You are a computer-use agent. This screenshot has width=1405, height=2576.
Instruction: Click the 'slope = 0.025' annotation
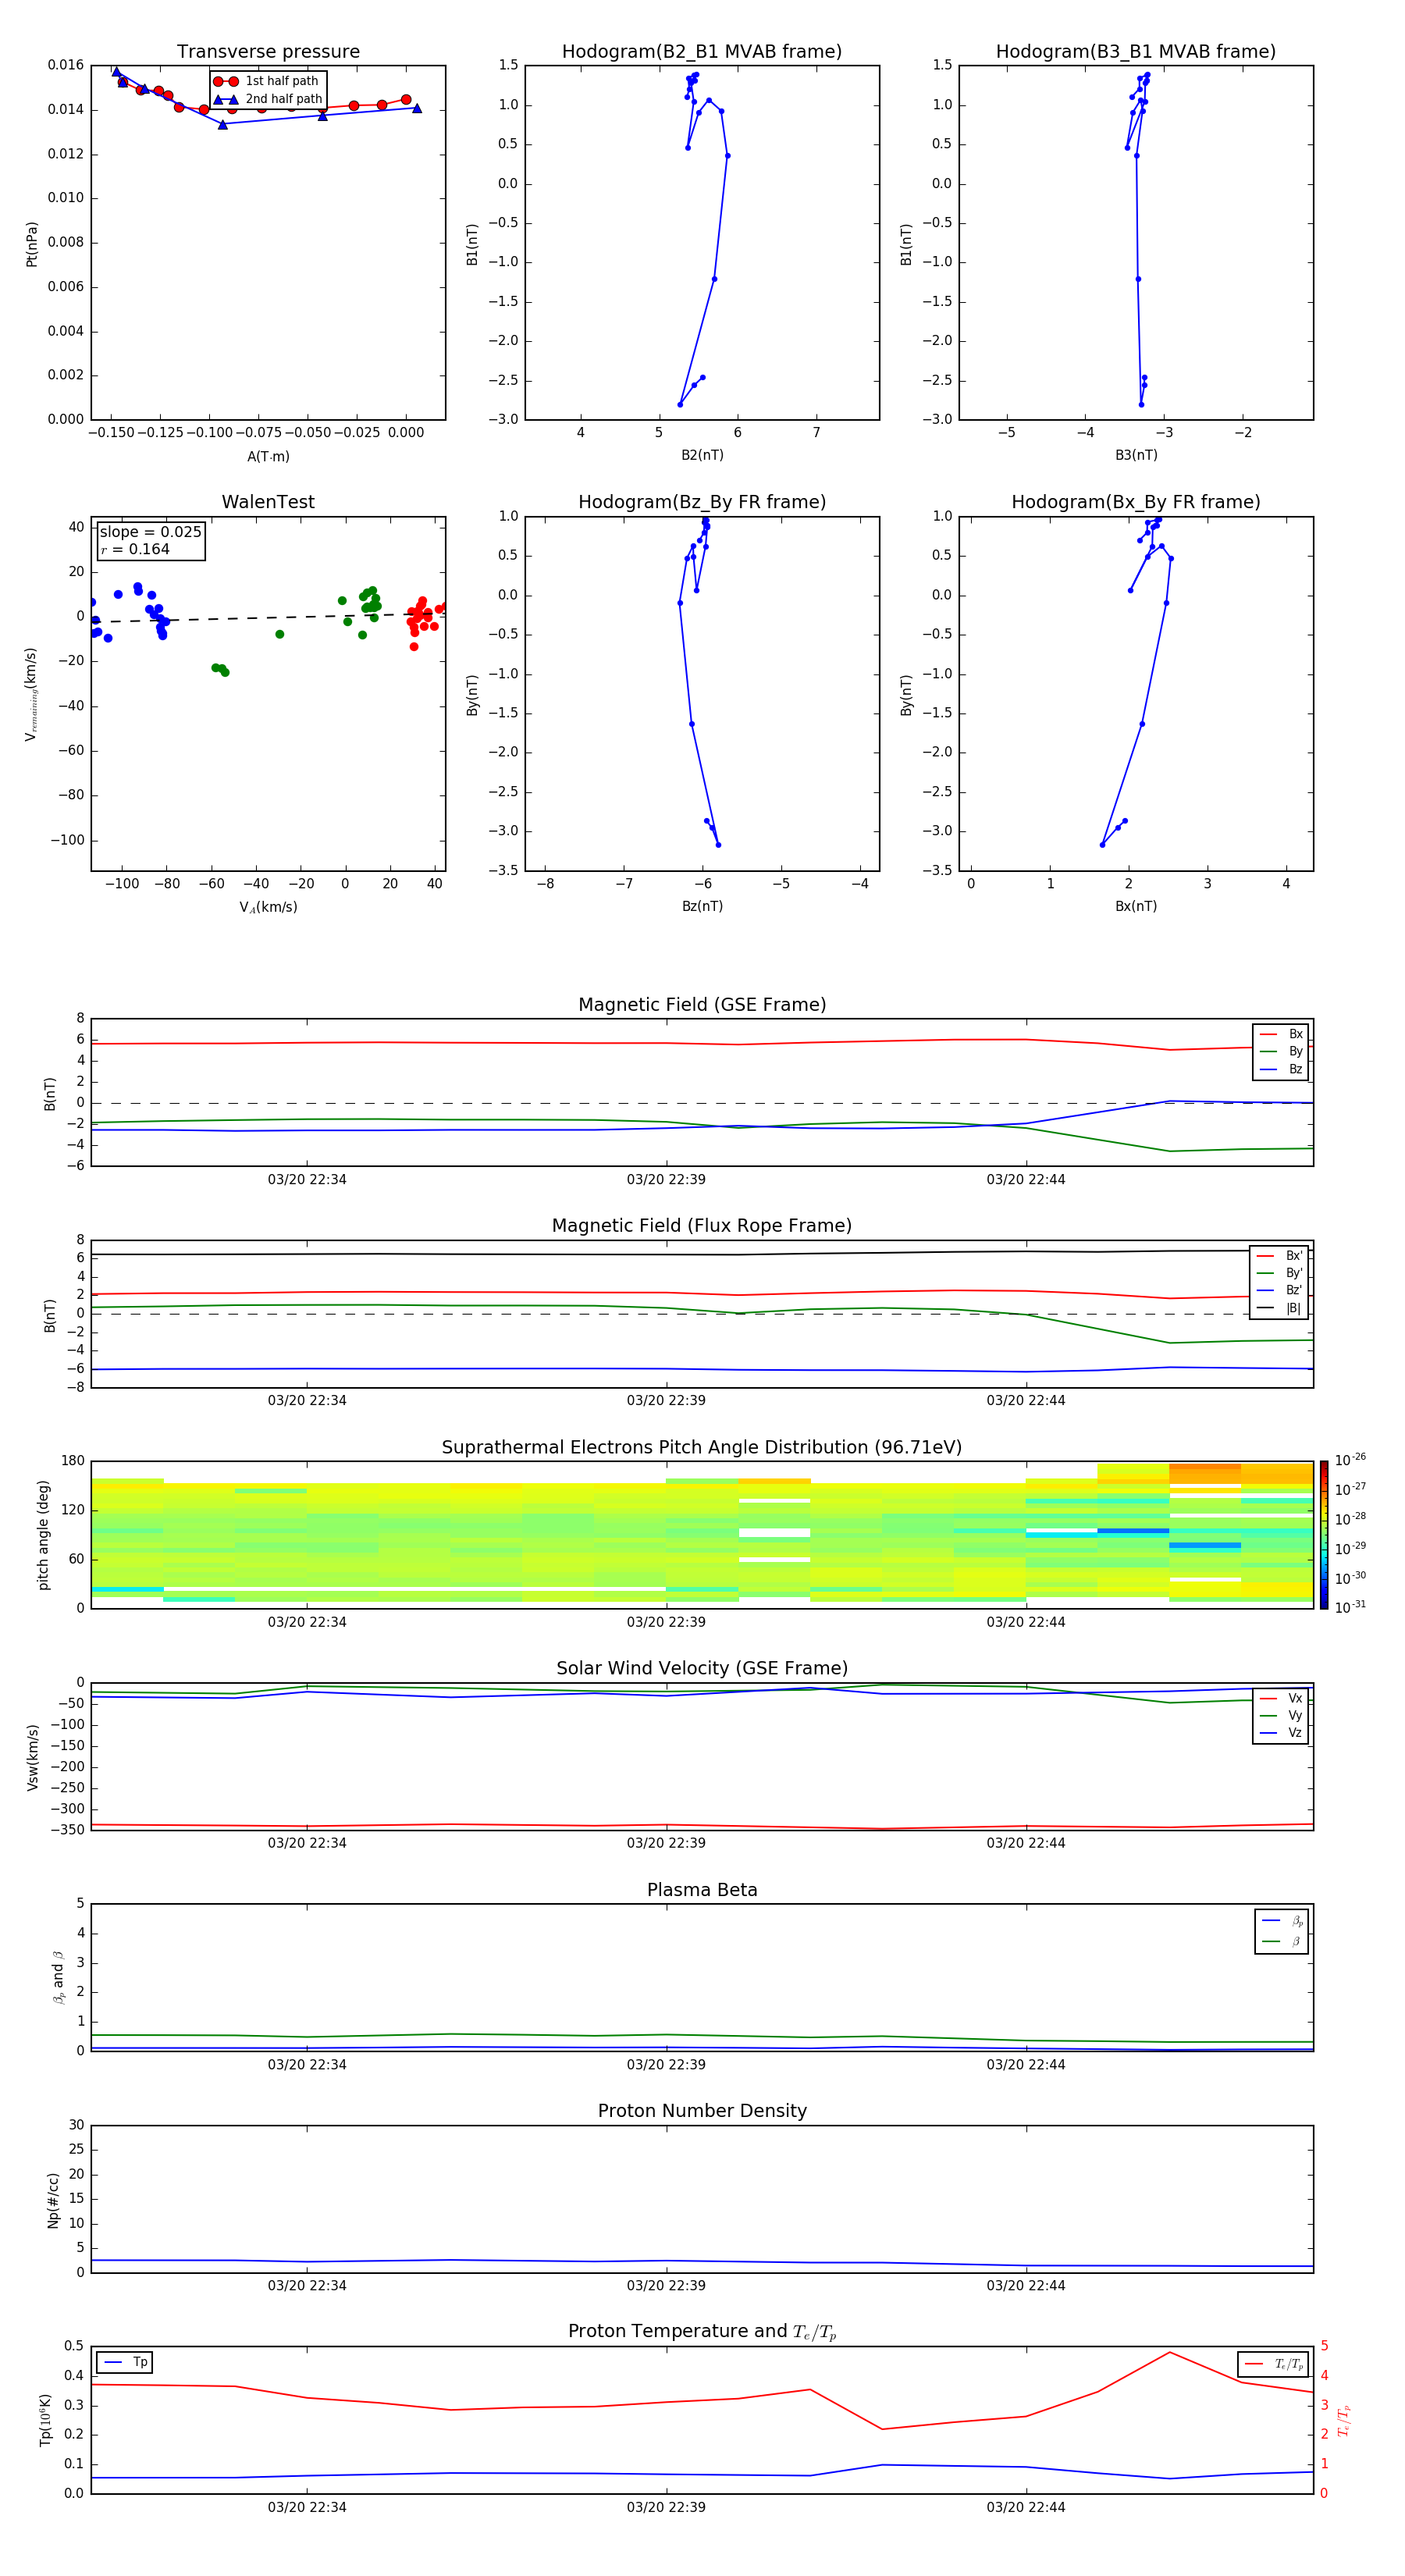(150, 532)
